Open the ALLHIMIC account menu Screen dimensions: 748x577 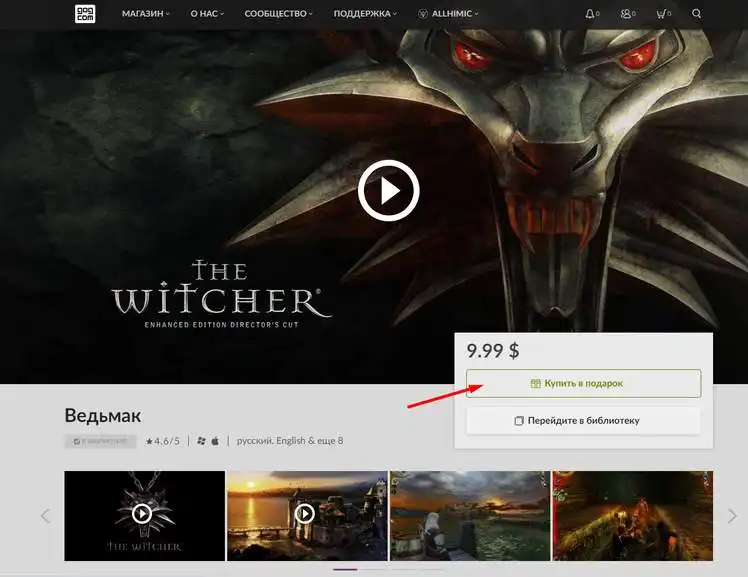(x=448, y=14)
